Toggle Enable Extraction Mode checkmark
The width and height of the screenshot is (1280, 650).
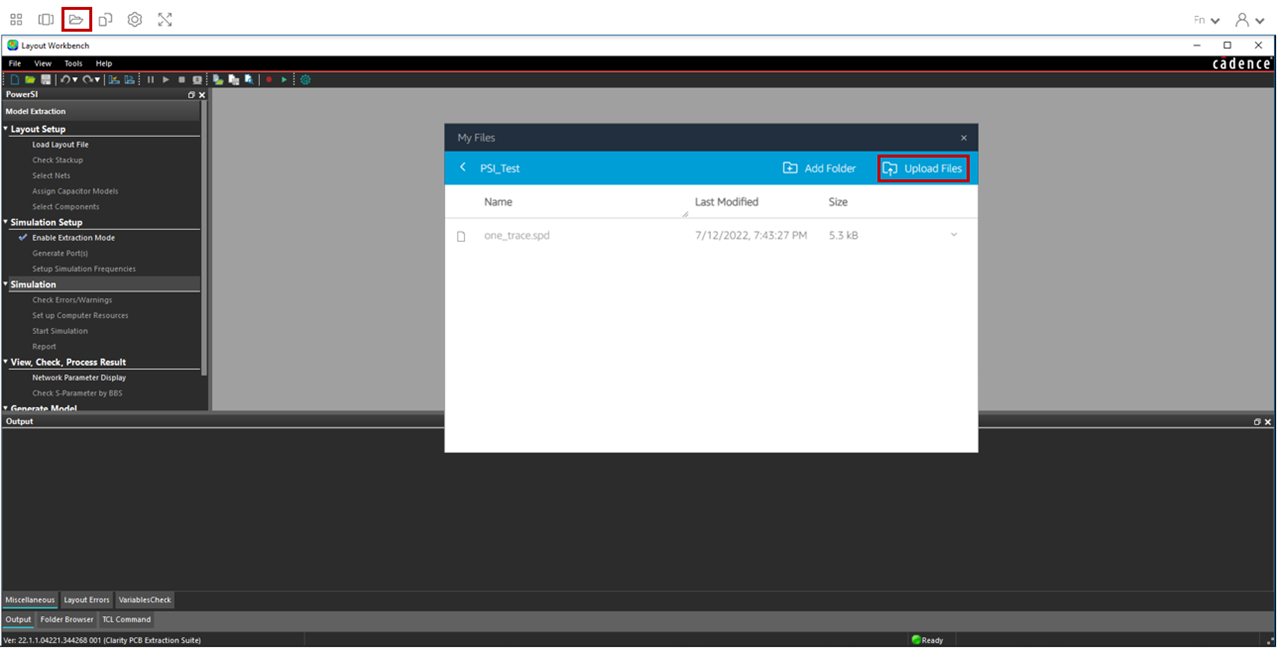[x=23, y=238]
